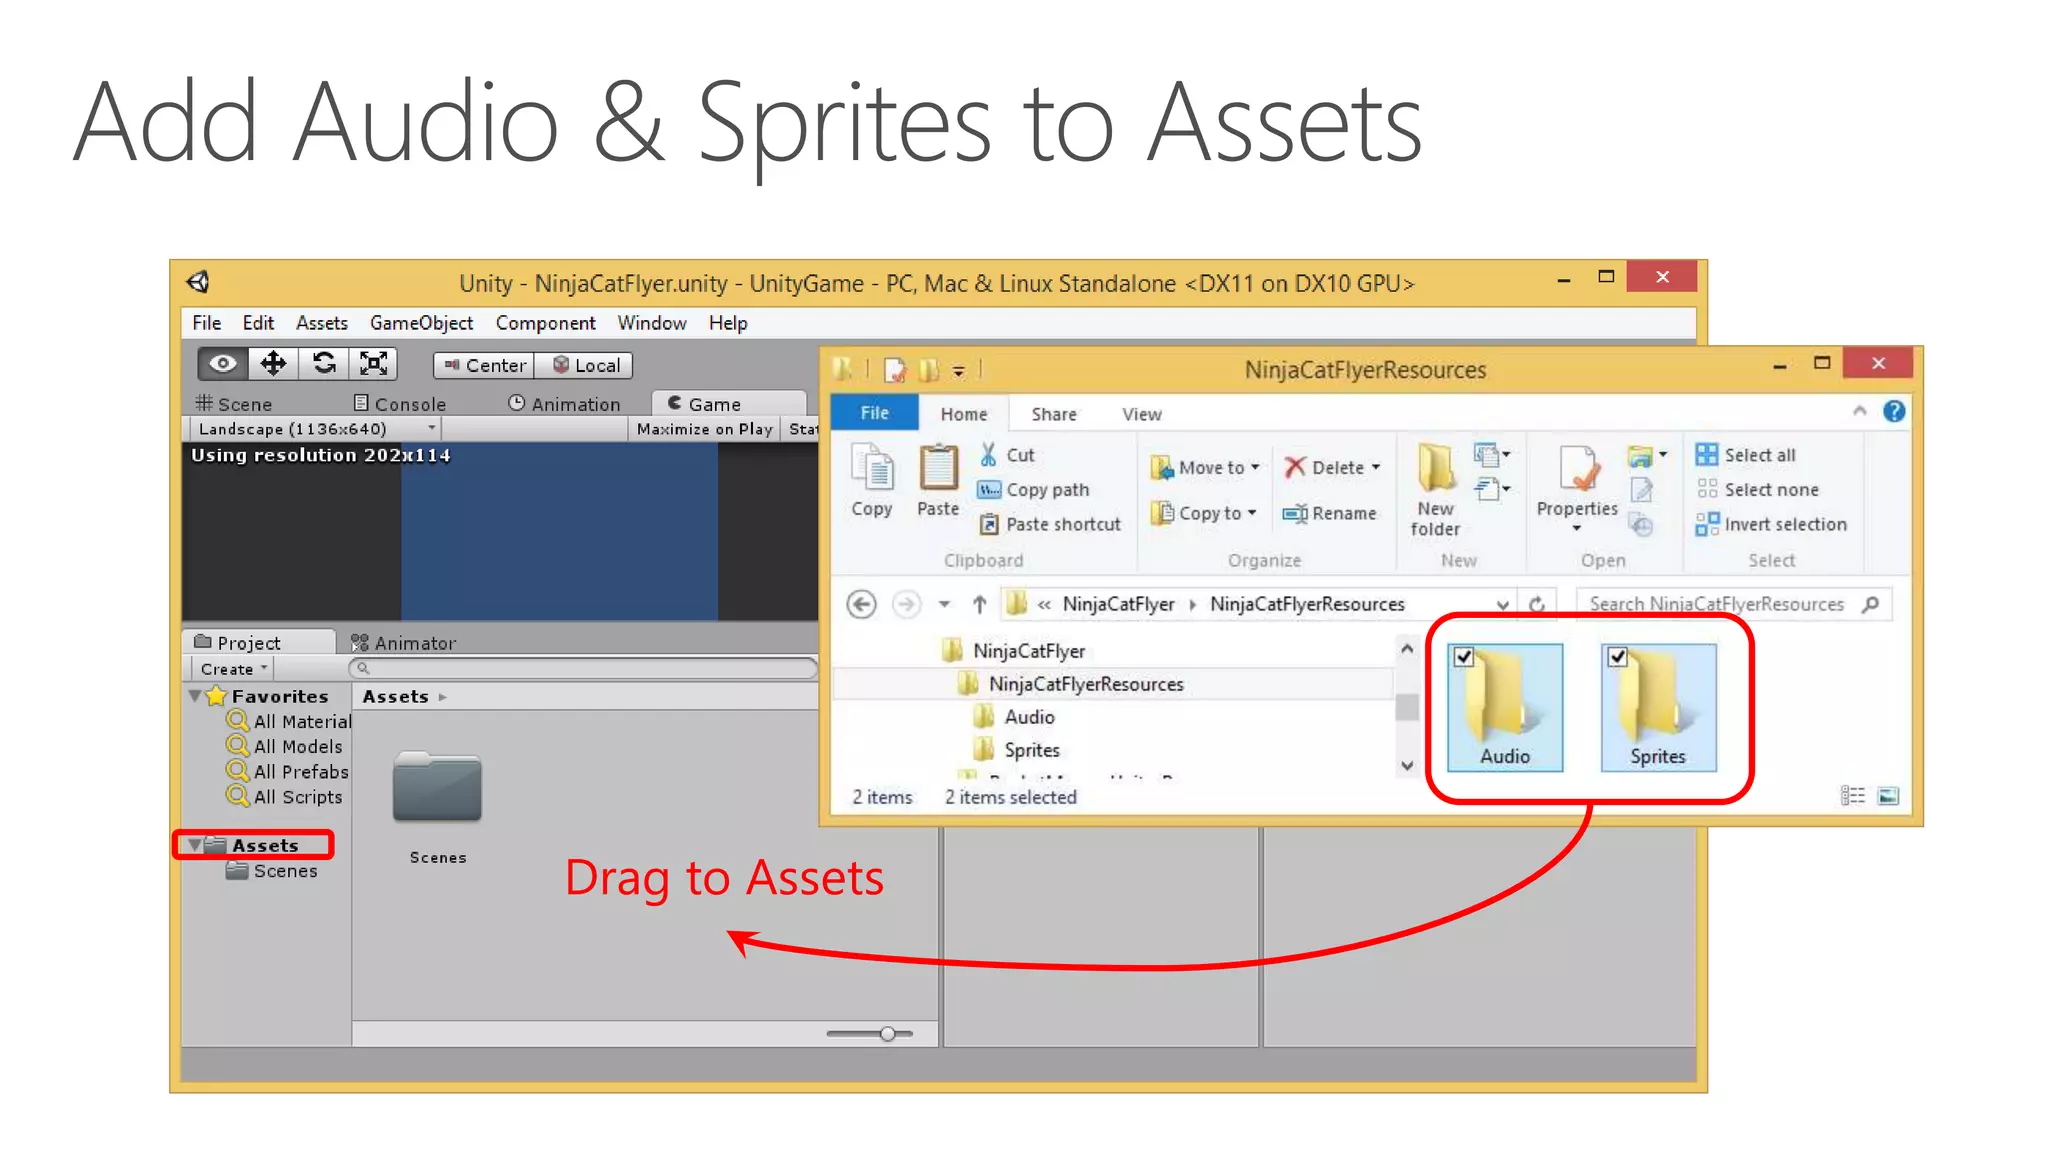2048x1152 pixels.
Task: Click Copy path in the ribbon
Action: [1034, 490]
